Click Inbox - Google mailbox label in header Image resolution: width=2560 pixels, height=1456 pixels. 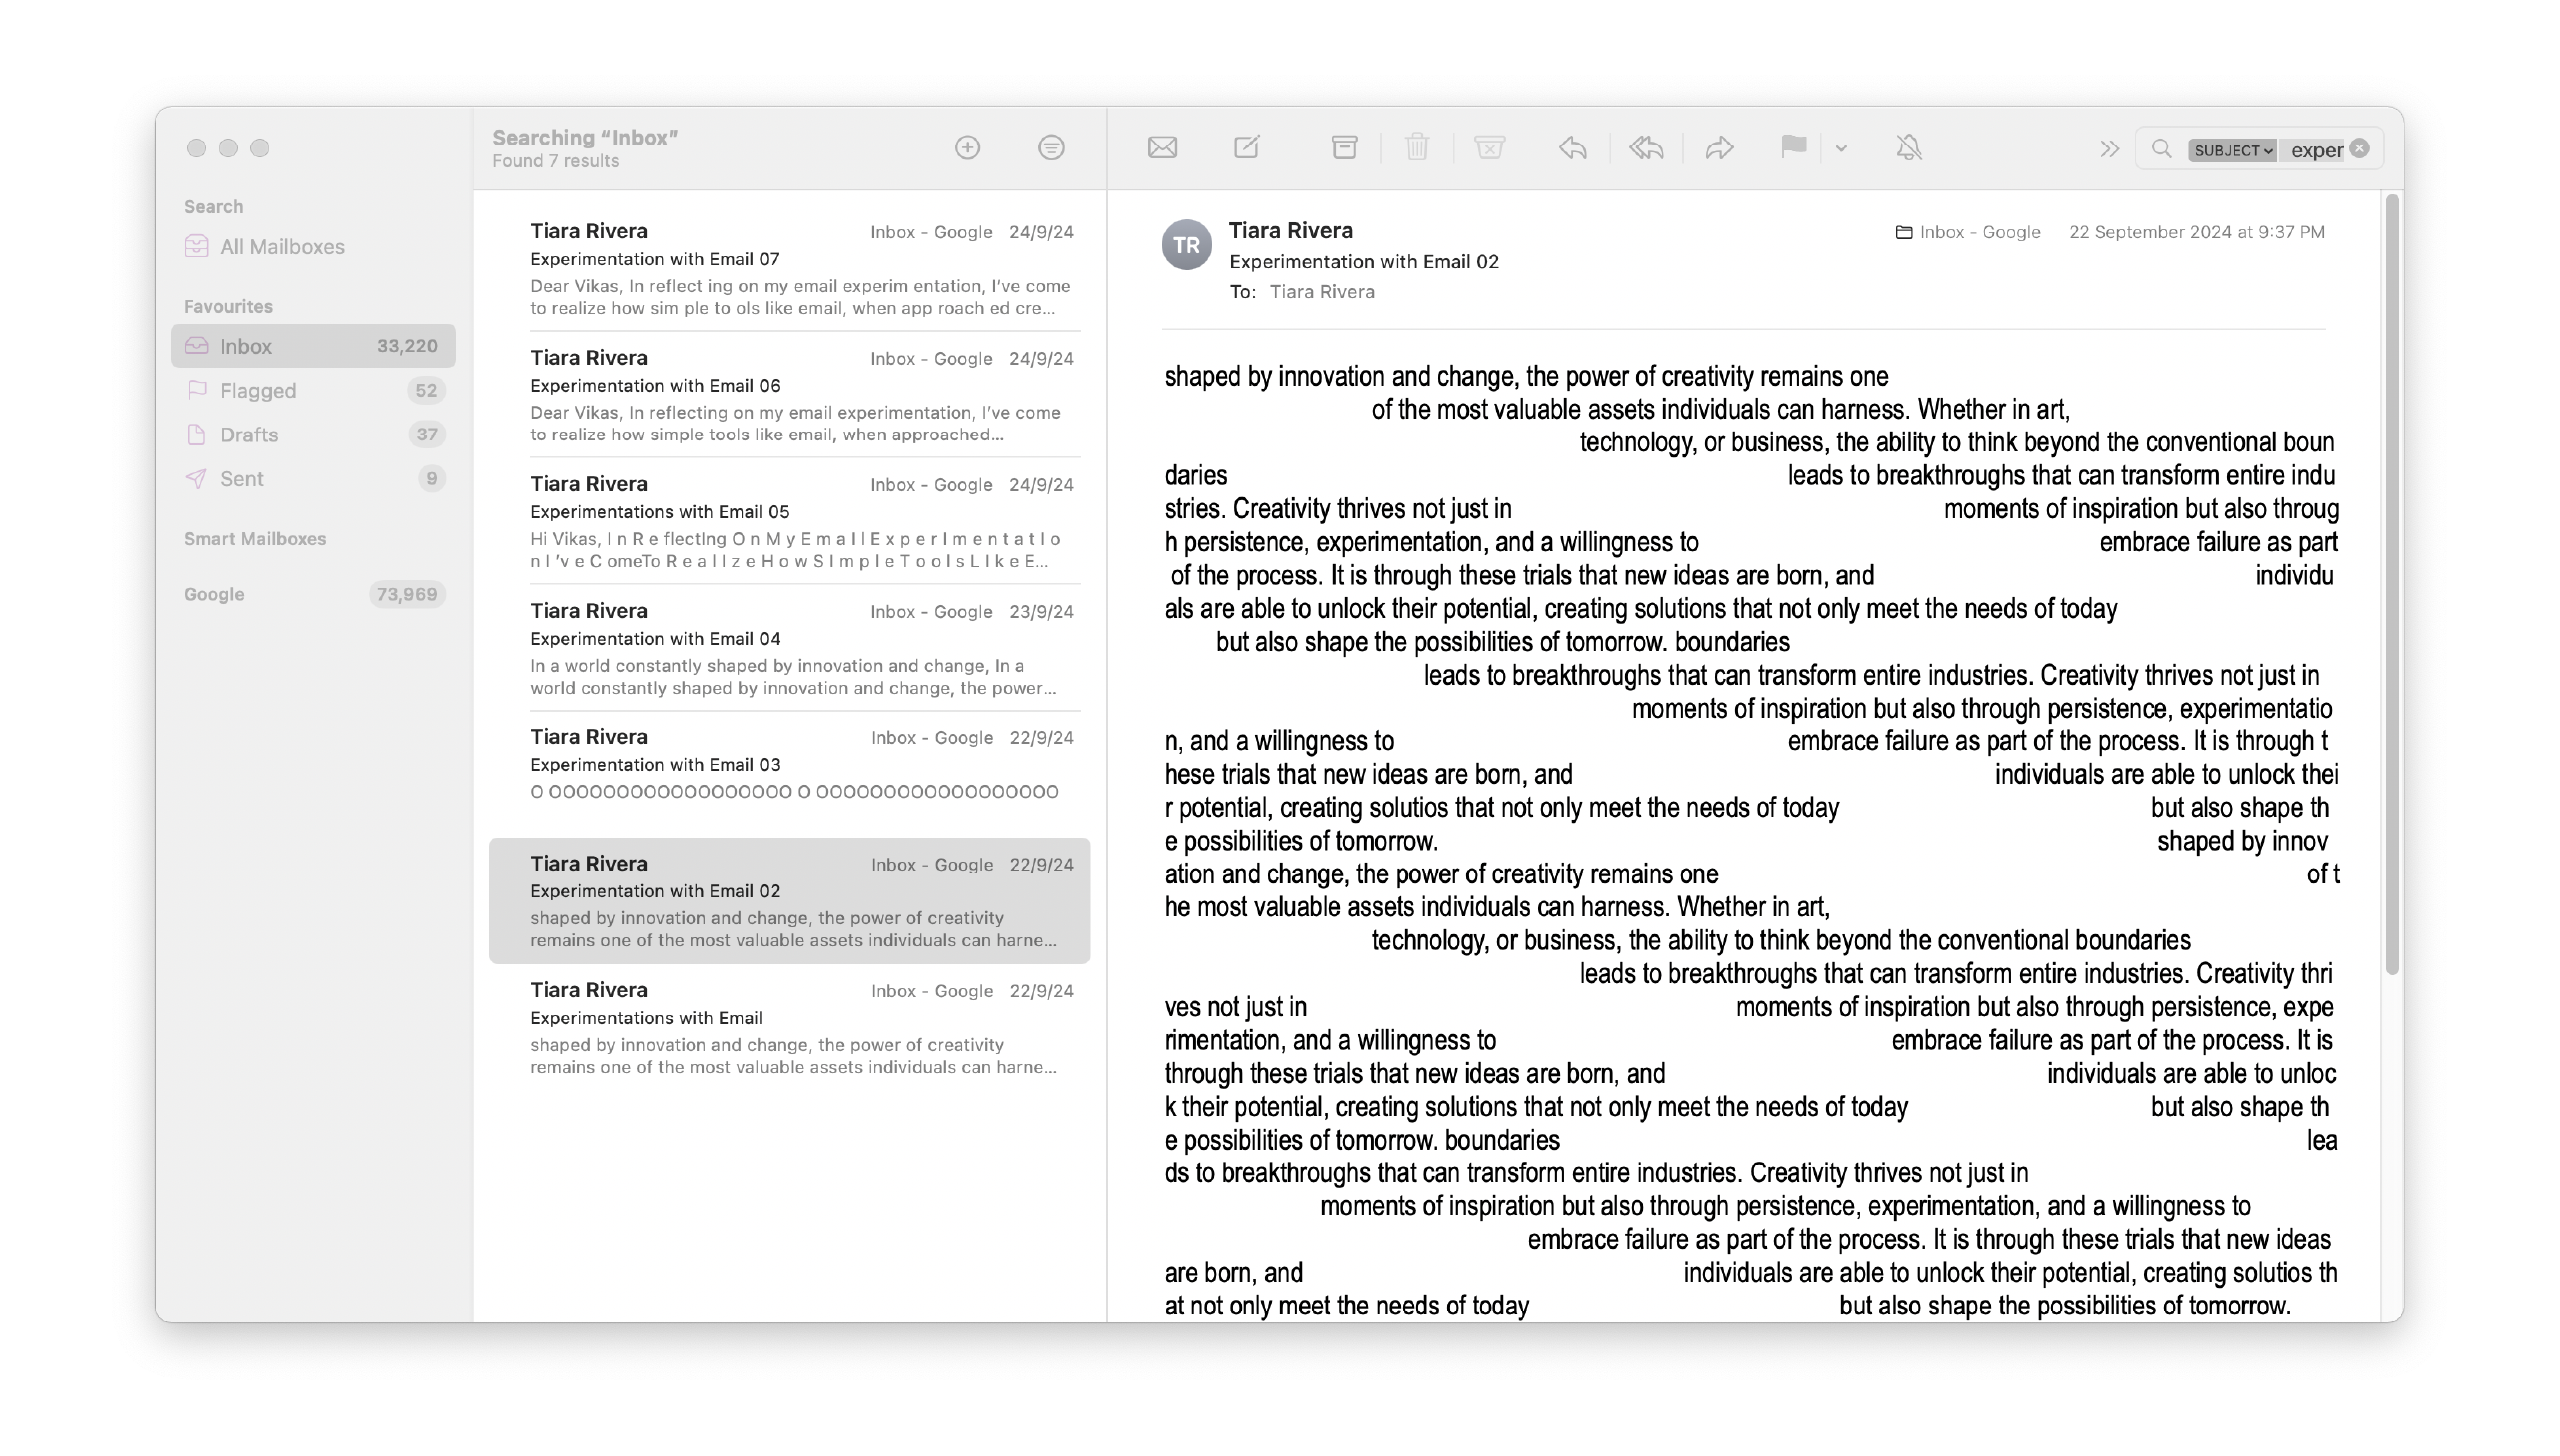coord(1968,232)
